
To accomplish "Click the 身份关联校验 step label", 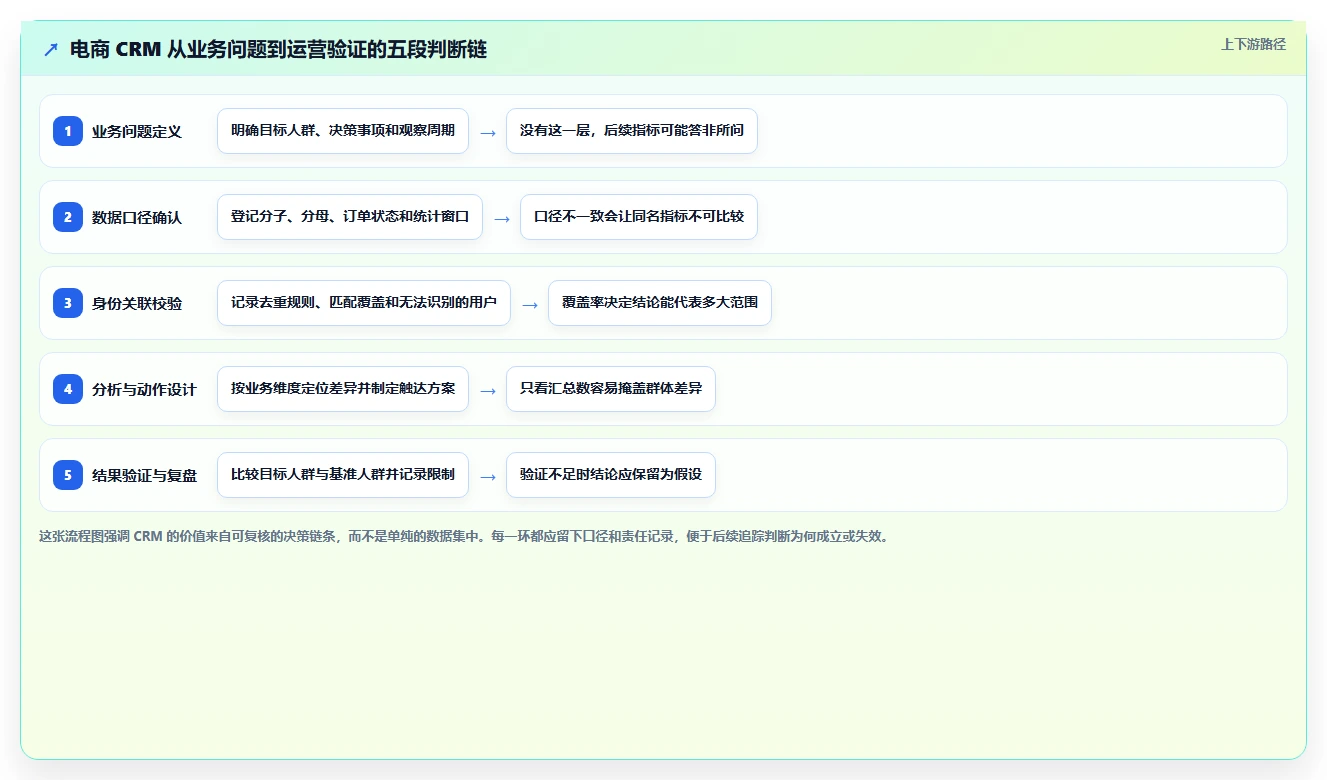I will pyautogui.click(x=137, y=303).
